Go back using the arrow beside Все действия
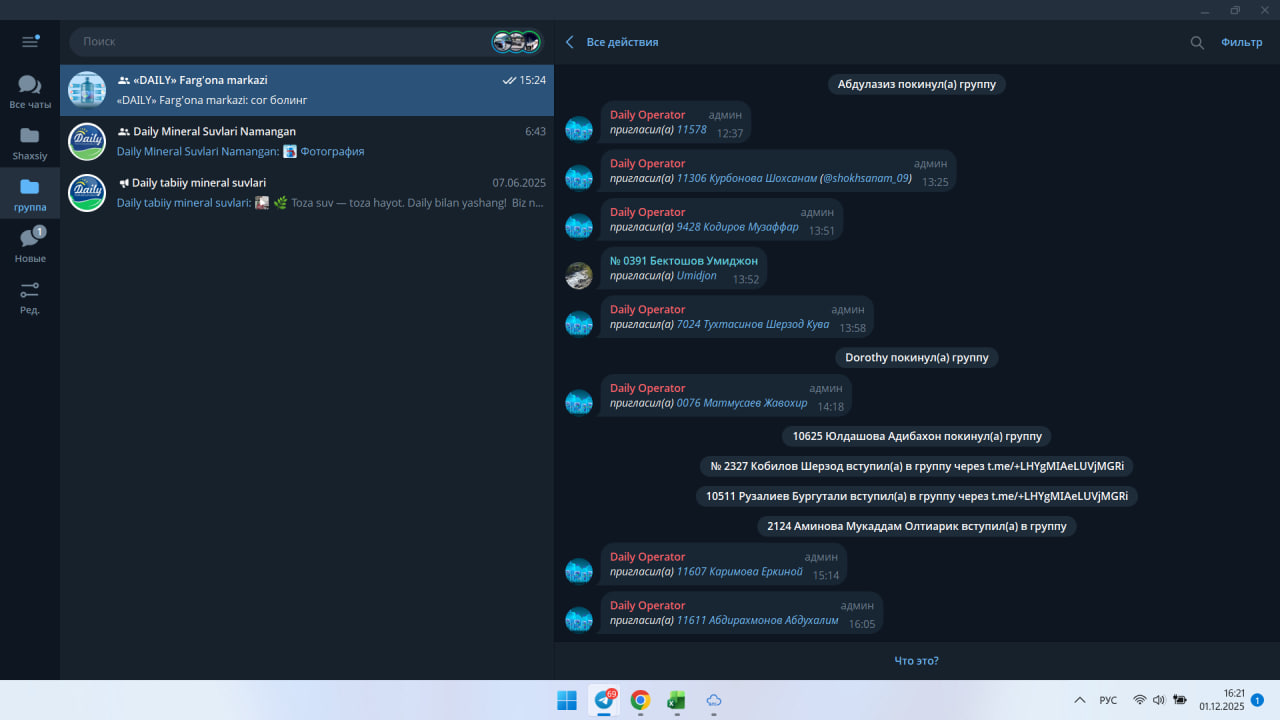 pos(570,42)
